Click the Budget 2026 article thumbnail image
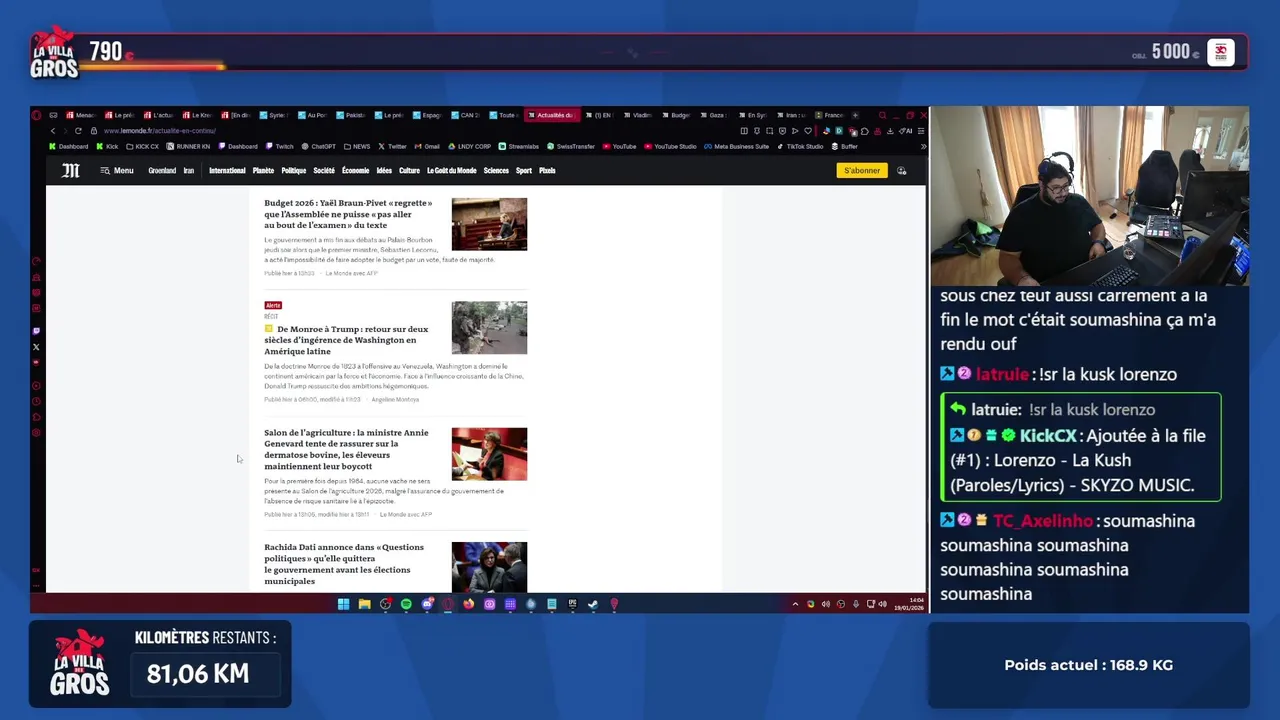Image resolution: width=1280 pixels, height=720 pixels. (x=489, y=224)
